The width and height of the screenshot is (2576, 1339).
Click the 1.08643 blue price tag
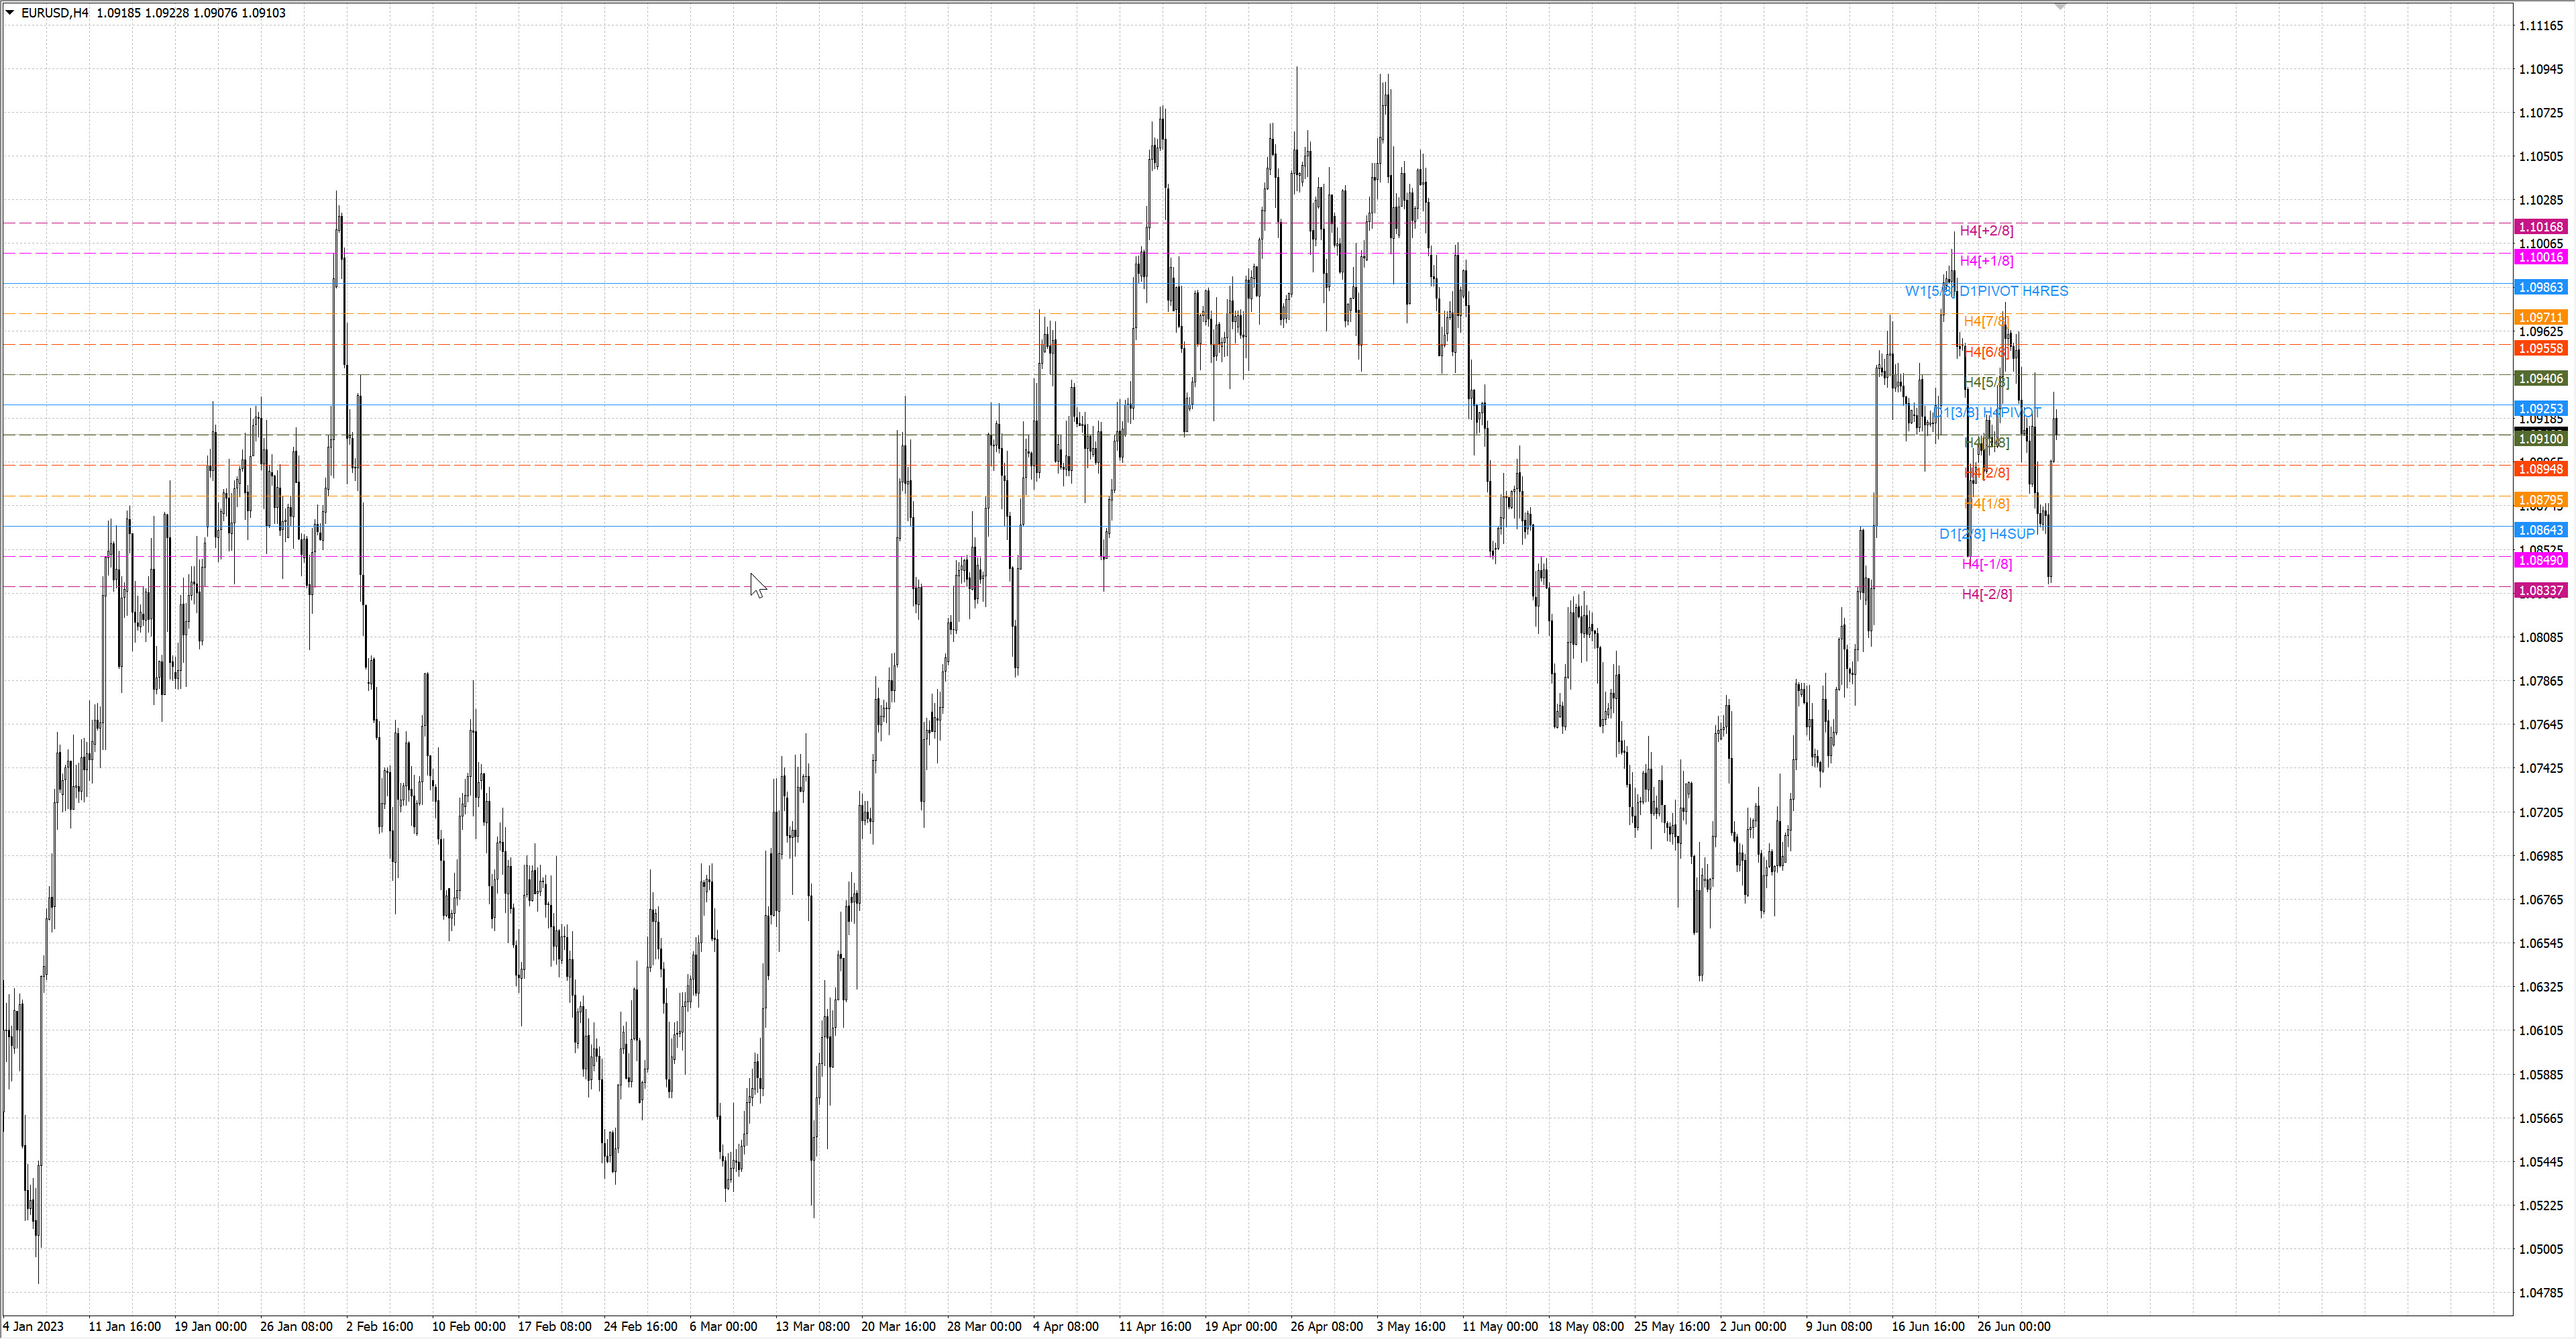coord(2540,530)
